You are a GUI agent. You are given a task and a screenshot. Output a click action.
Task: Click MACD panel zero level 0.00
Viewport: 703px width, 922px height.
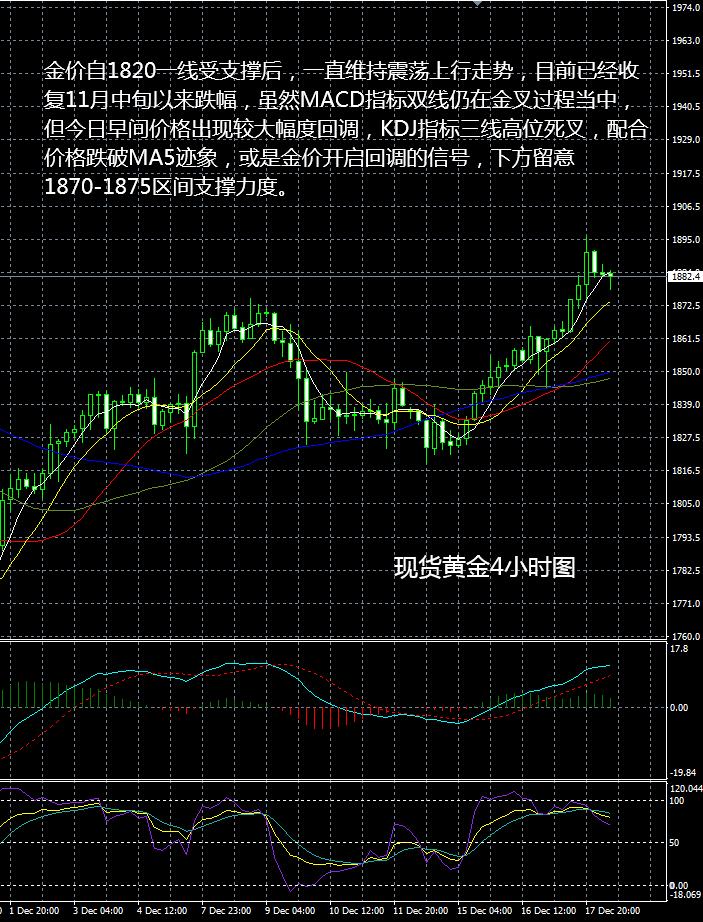(x=679, y=707)
